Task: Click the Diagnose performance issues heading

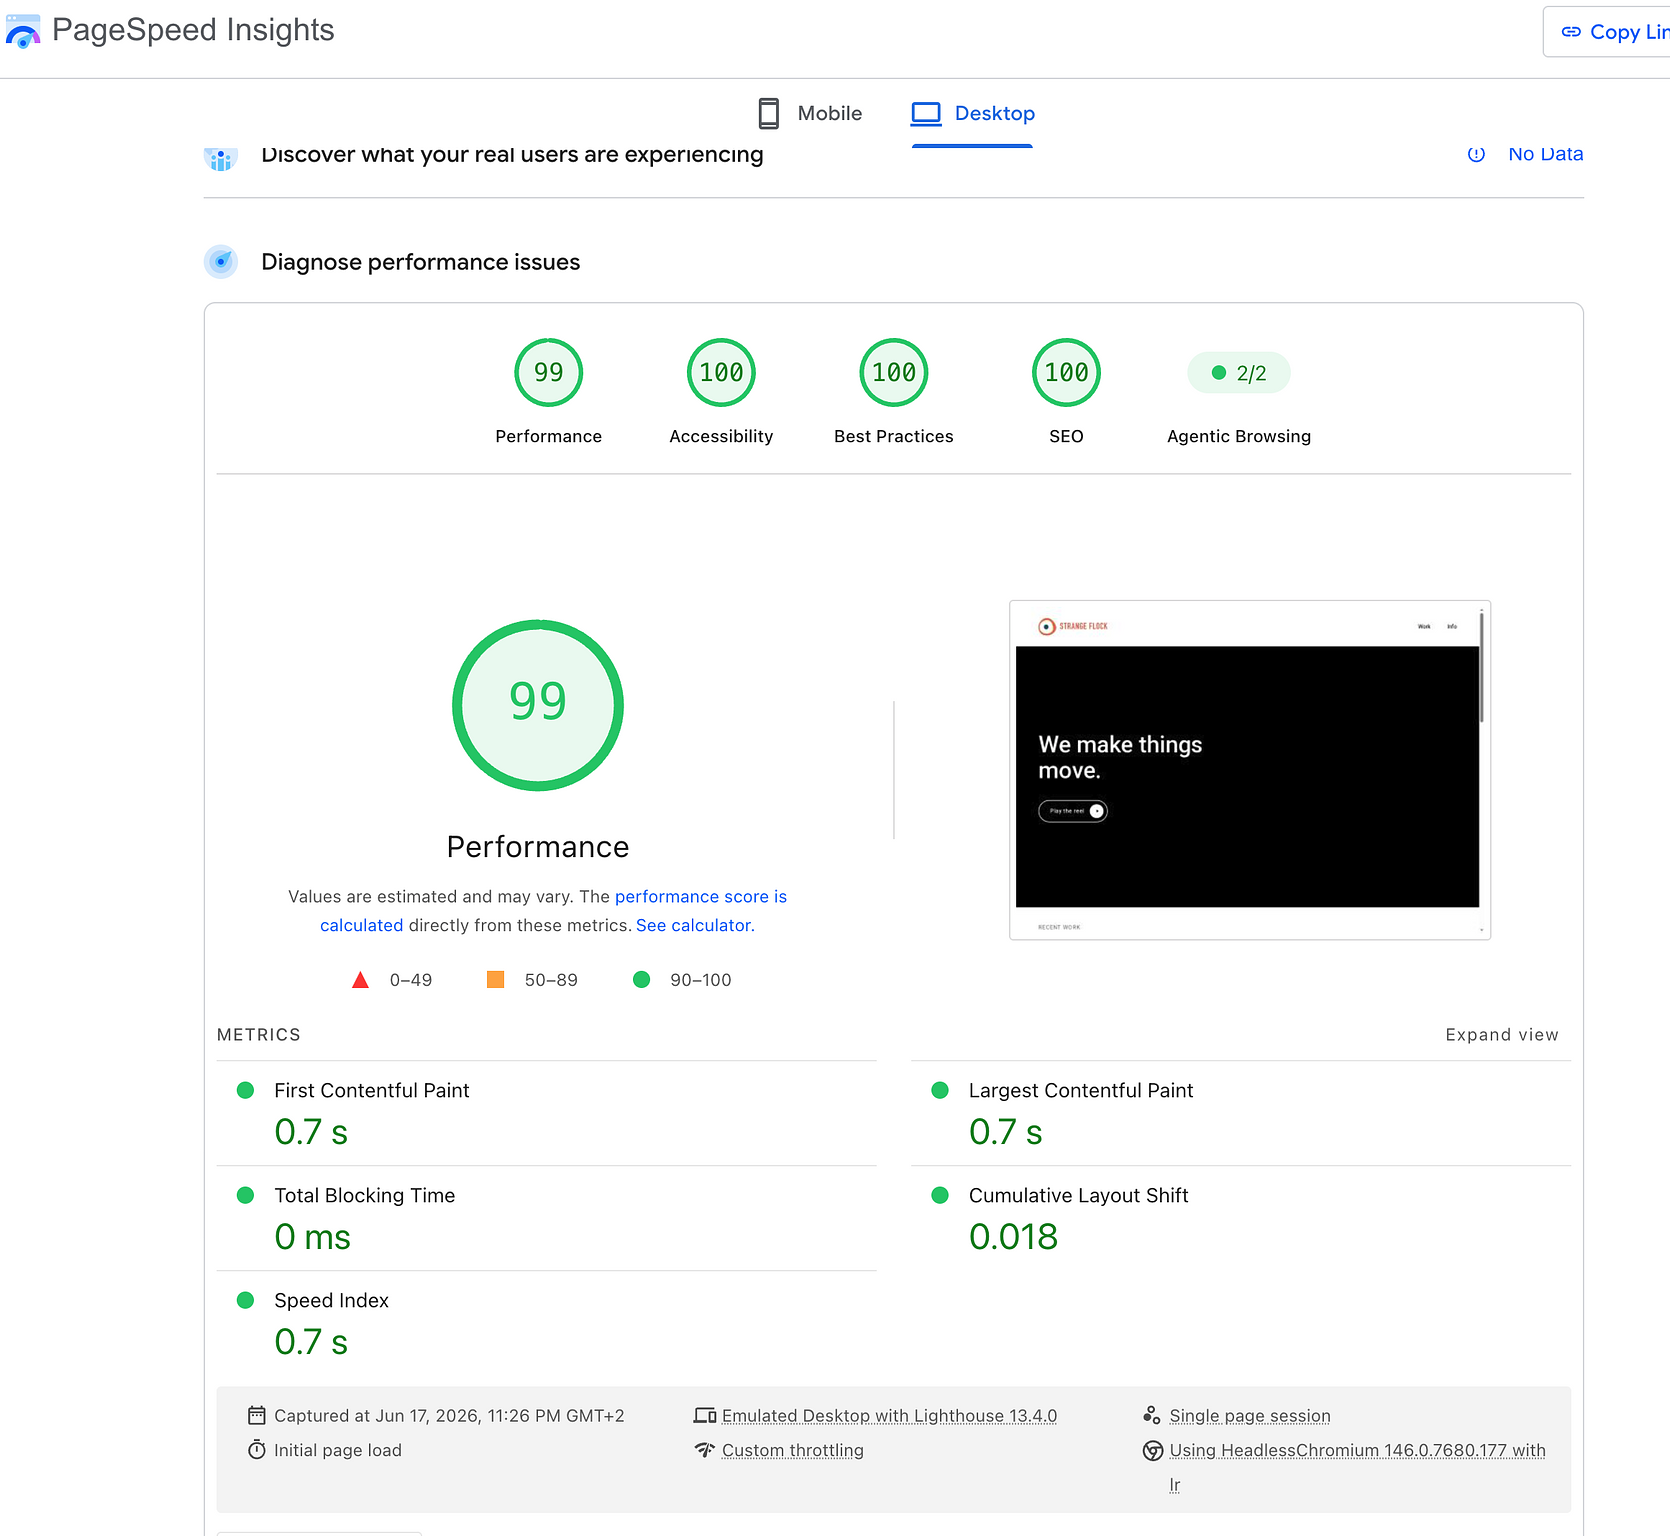Action: coord(420,262)
